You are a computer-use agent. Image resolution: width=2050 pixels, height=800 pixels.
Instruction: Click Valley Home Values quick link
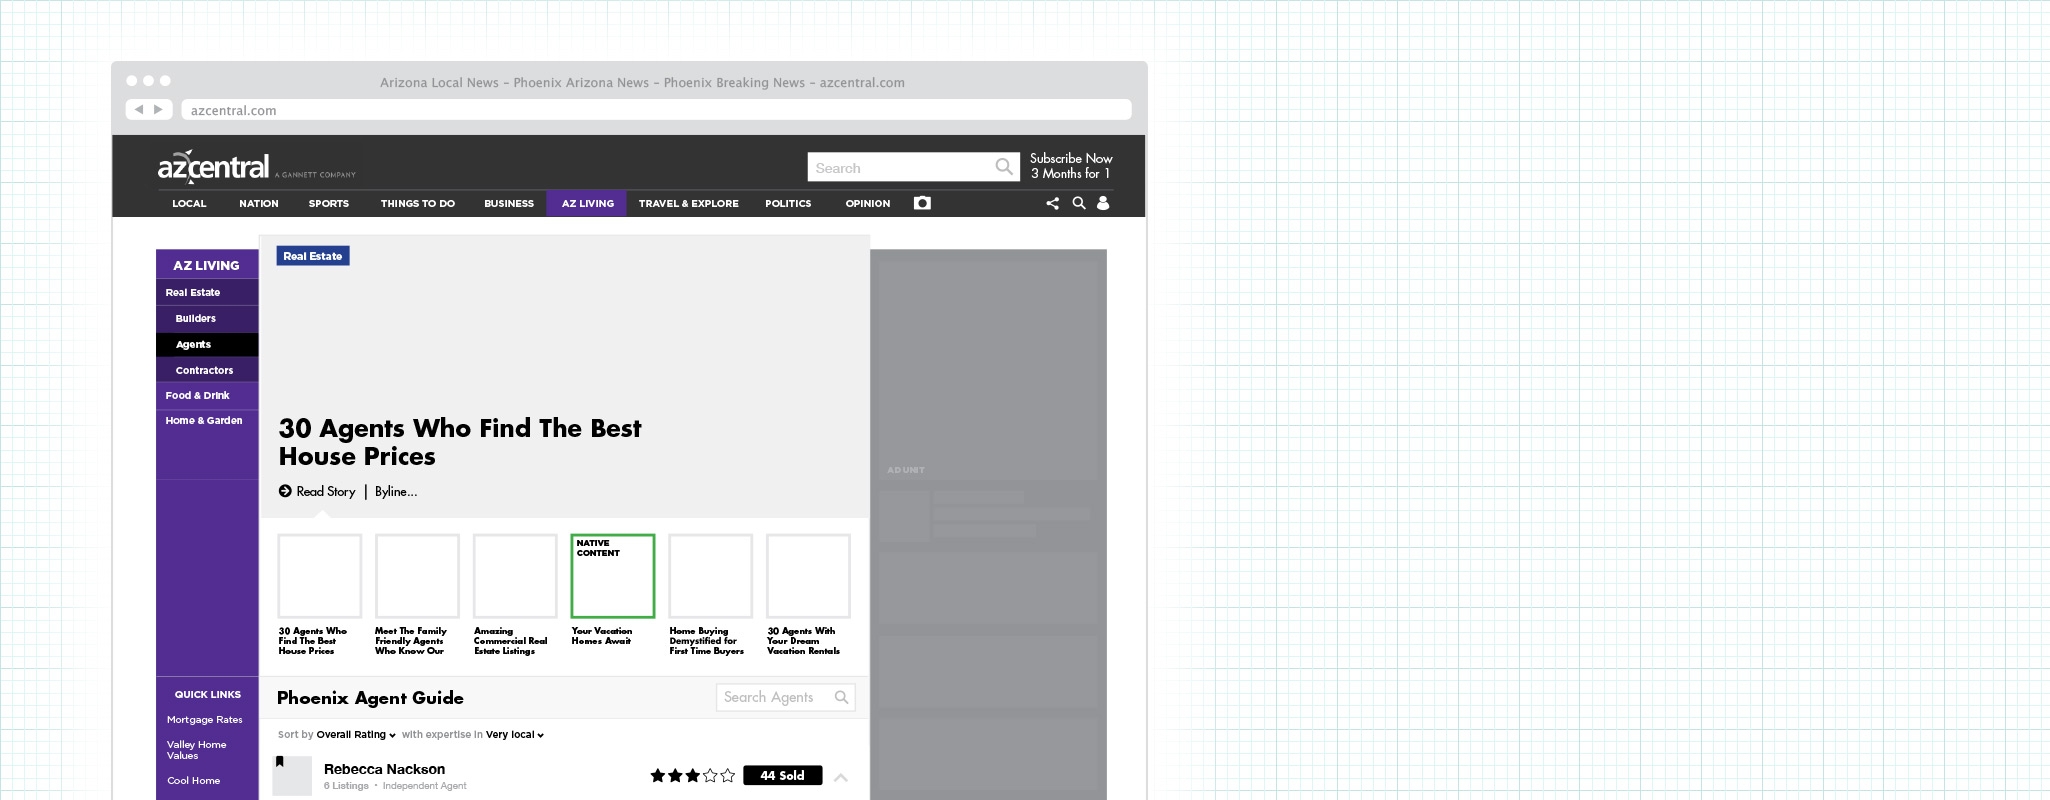[x=197, y=750]
